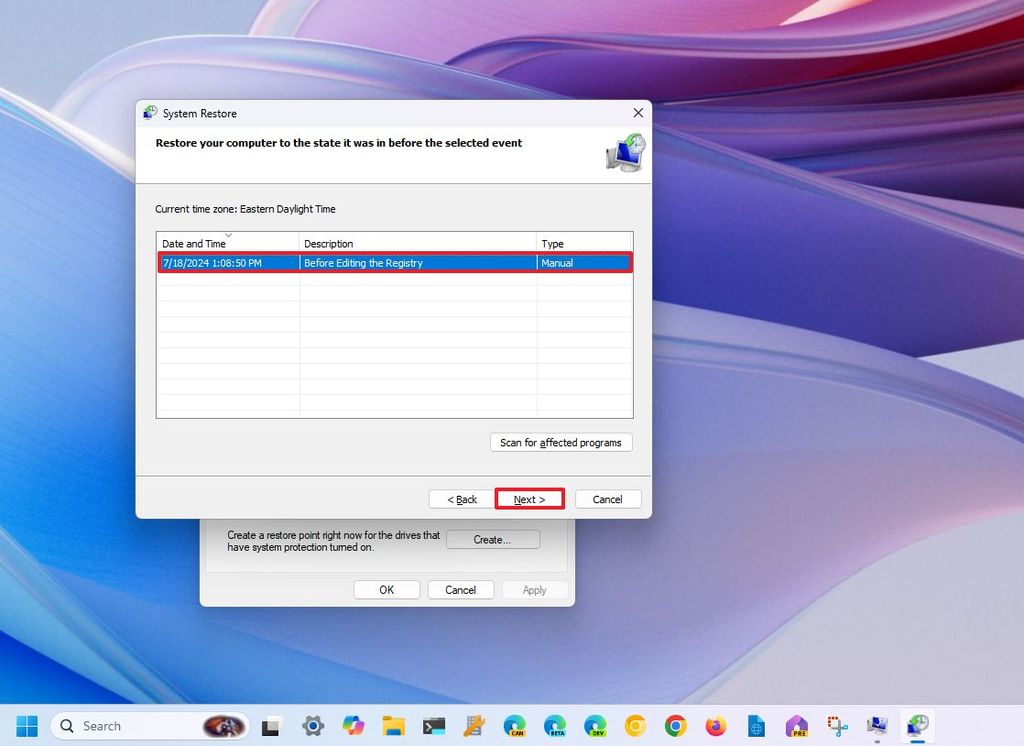Sort restore points by Date and Time
The width and height of the screenshot is (1024, 746).
196,243
